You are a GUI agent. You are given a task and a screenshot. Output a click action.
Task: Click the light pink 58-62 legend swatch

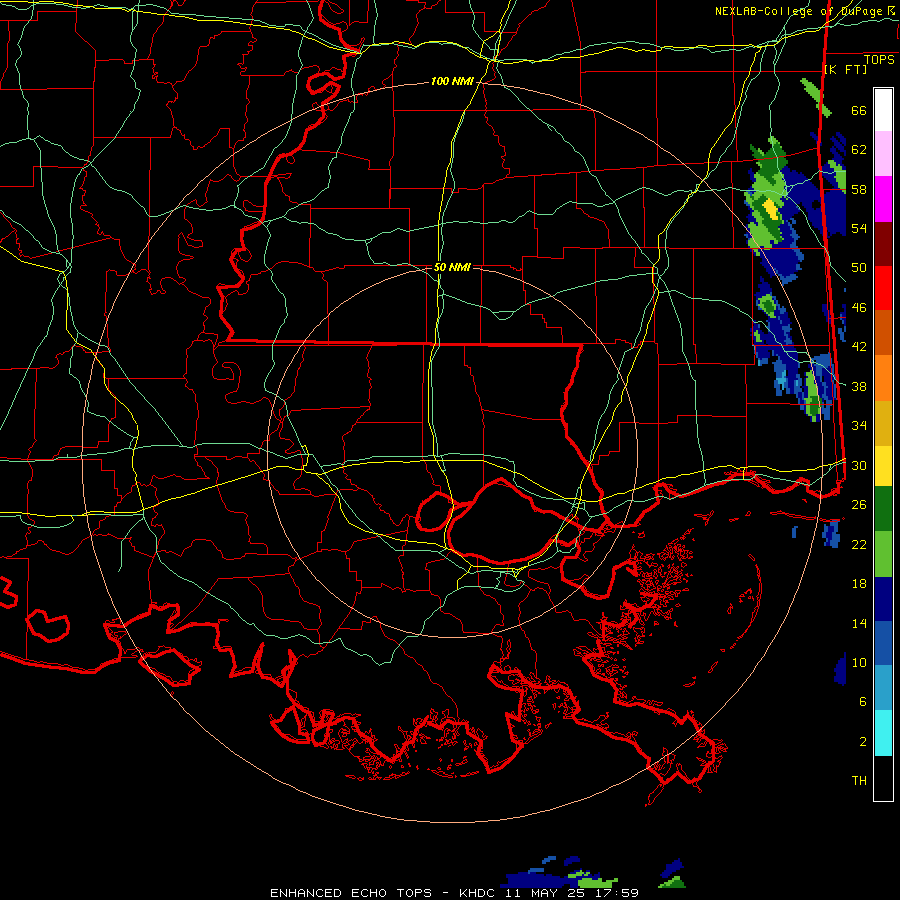pyautogui.click(x=883, y=154)
